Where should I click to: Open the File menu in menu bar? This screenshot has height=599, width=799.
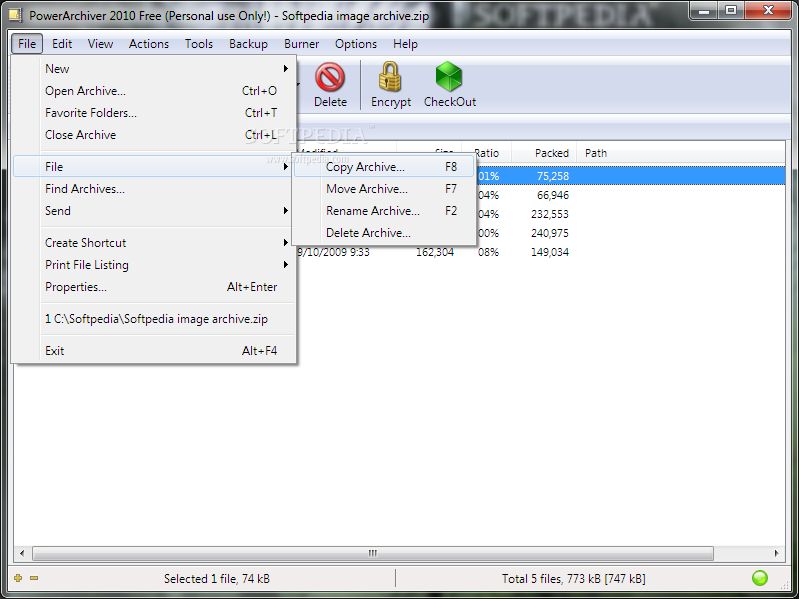click(x=27, y=44)
